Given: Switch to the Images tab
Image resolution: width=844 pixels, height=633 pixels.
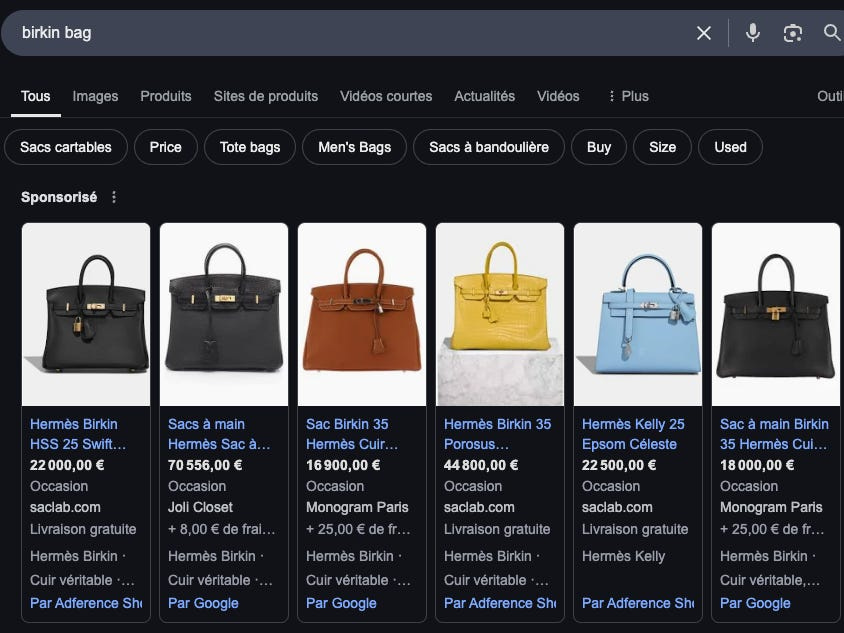Looking at the screenshot, I should (95, 96).
